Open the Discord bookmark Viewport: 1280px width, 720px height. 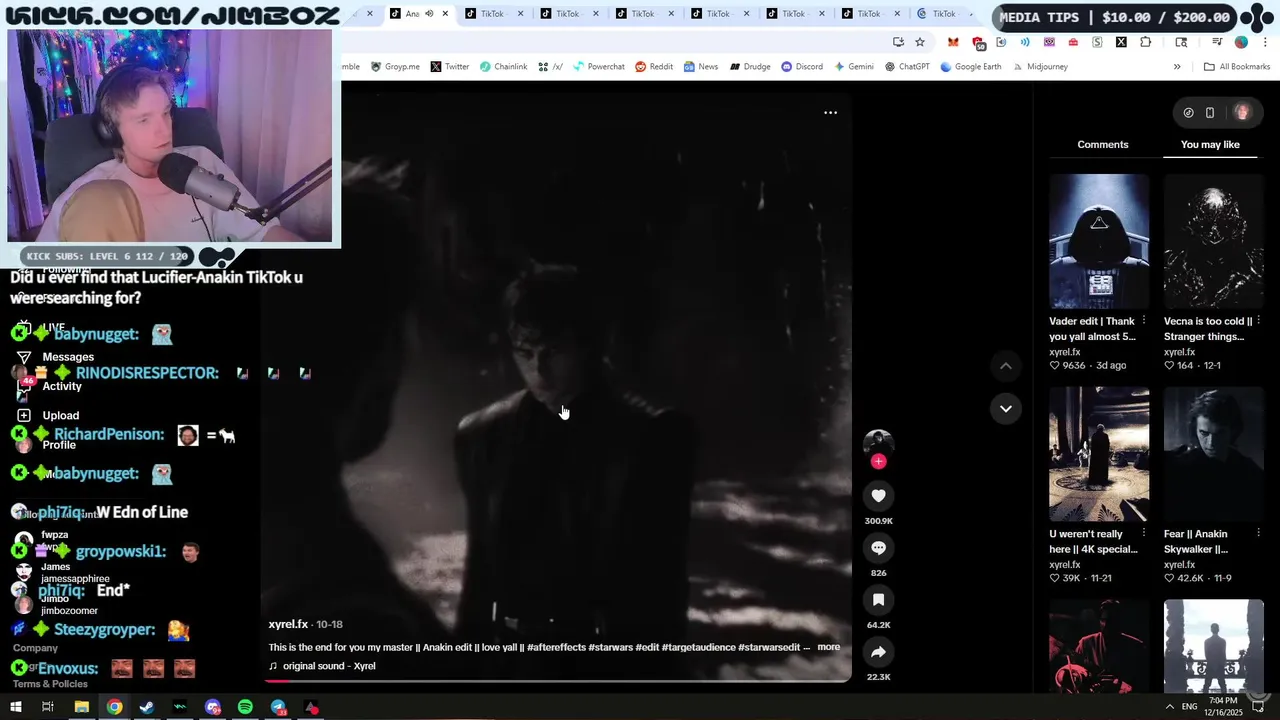[x=802, y=67]
